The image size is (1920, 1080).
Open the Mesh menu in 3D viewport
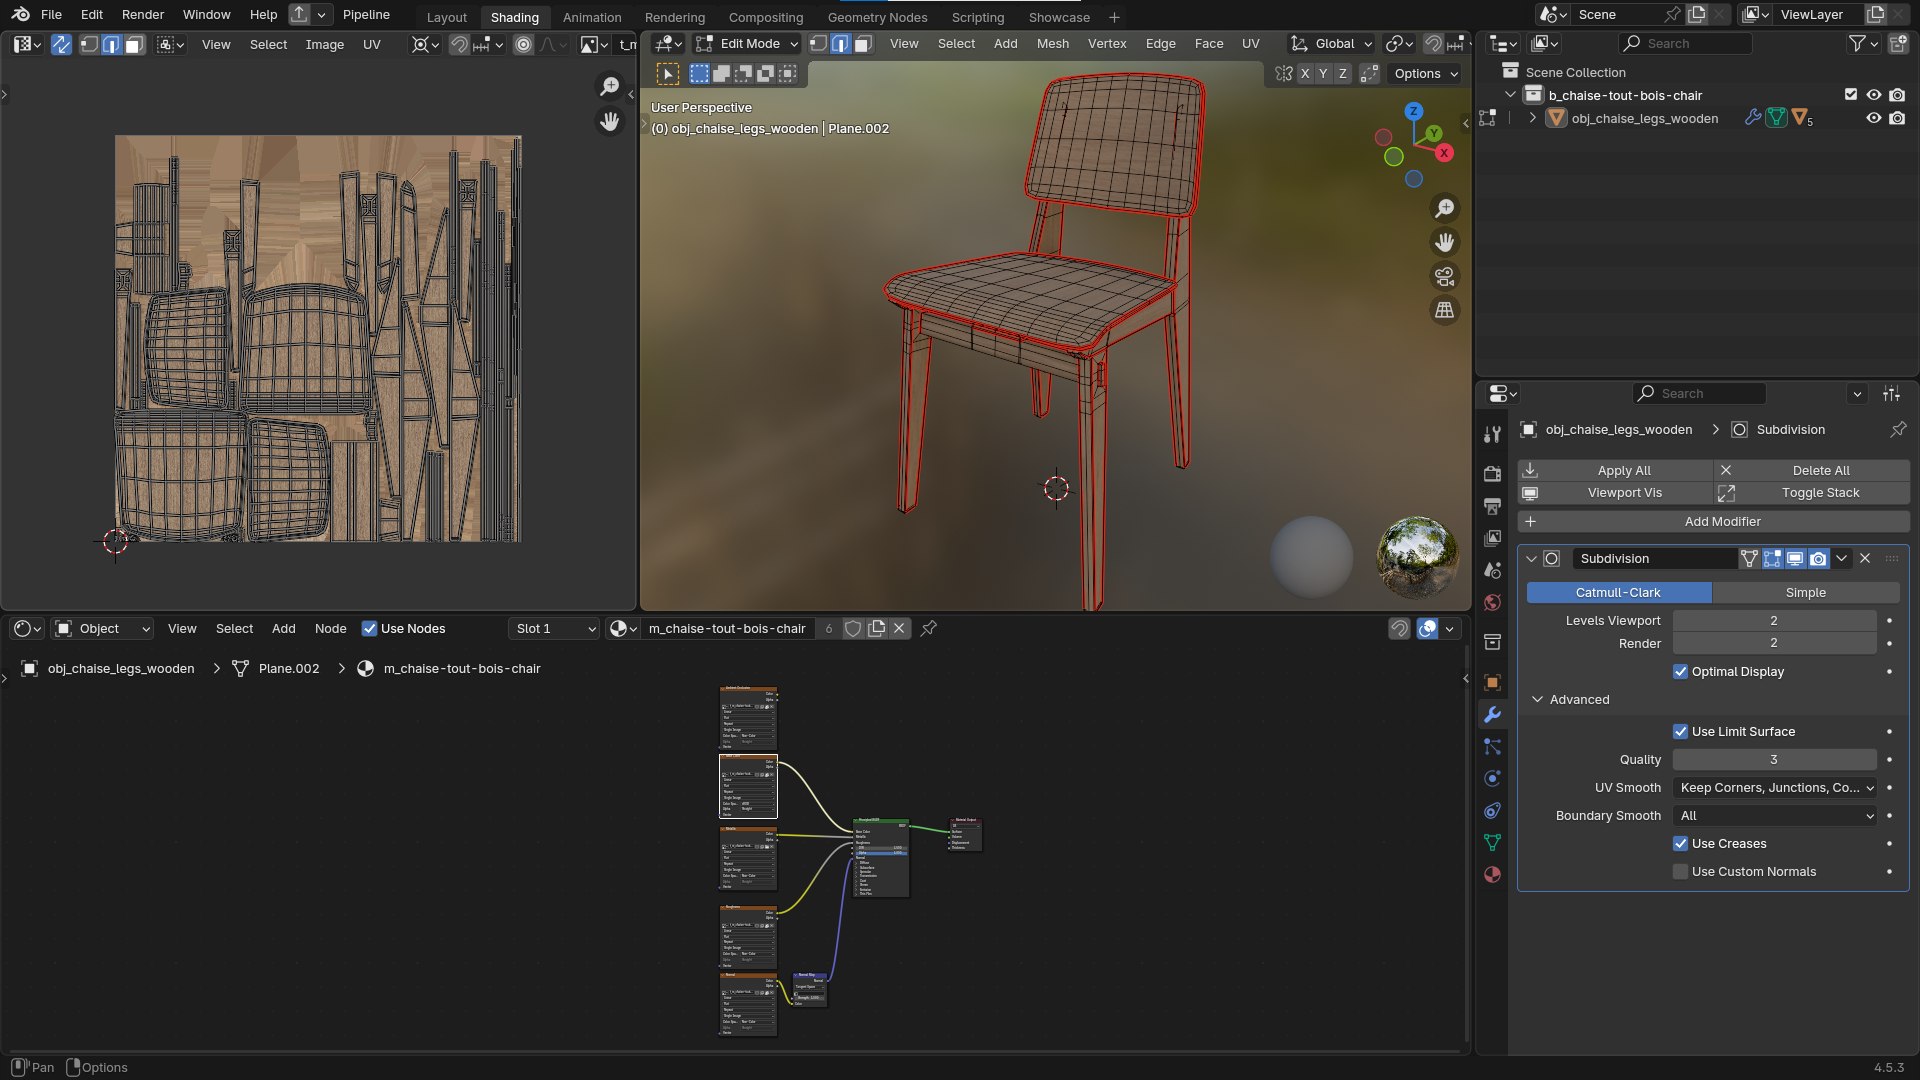(x=1052, y=44)
